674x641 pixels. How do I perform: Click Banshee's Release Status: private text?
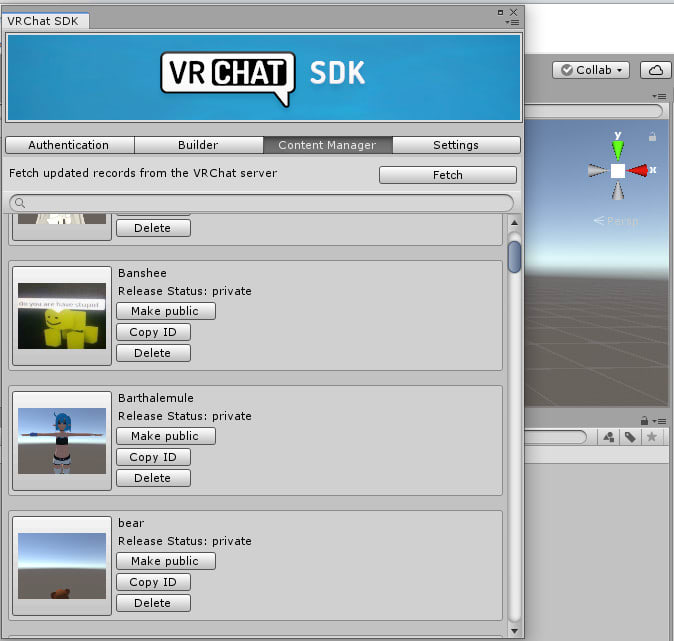click(185, 291)
